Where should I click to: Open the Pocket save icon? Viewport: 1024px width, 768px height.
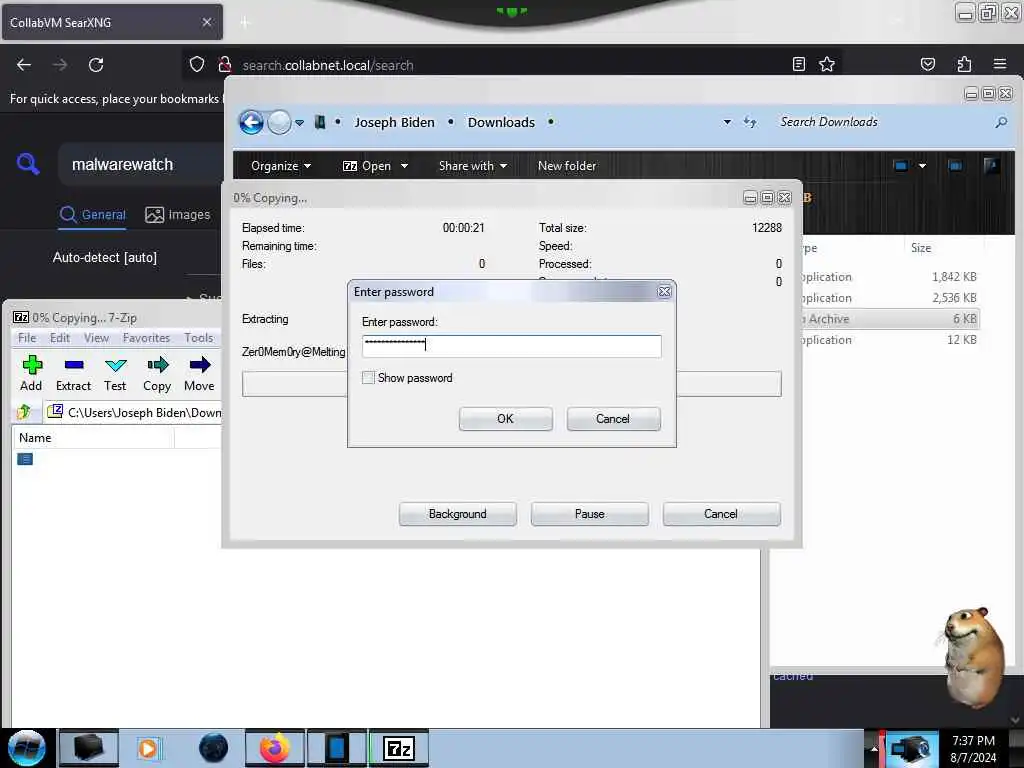pyautogui.click(x=928, y=64)
